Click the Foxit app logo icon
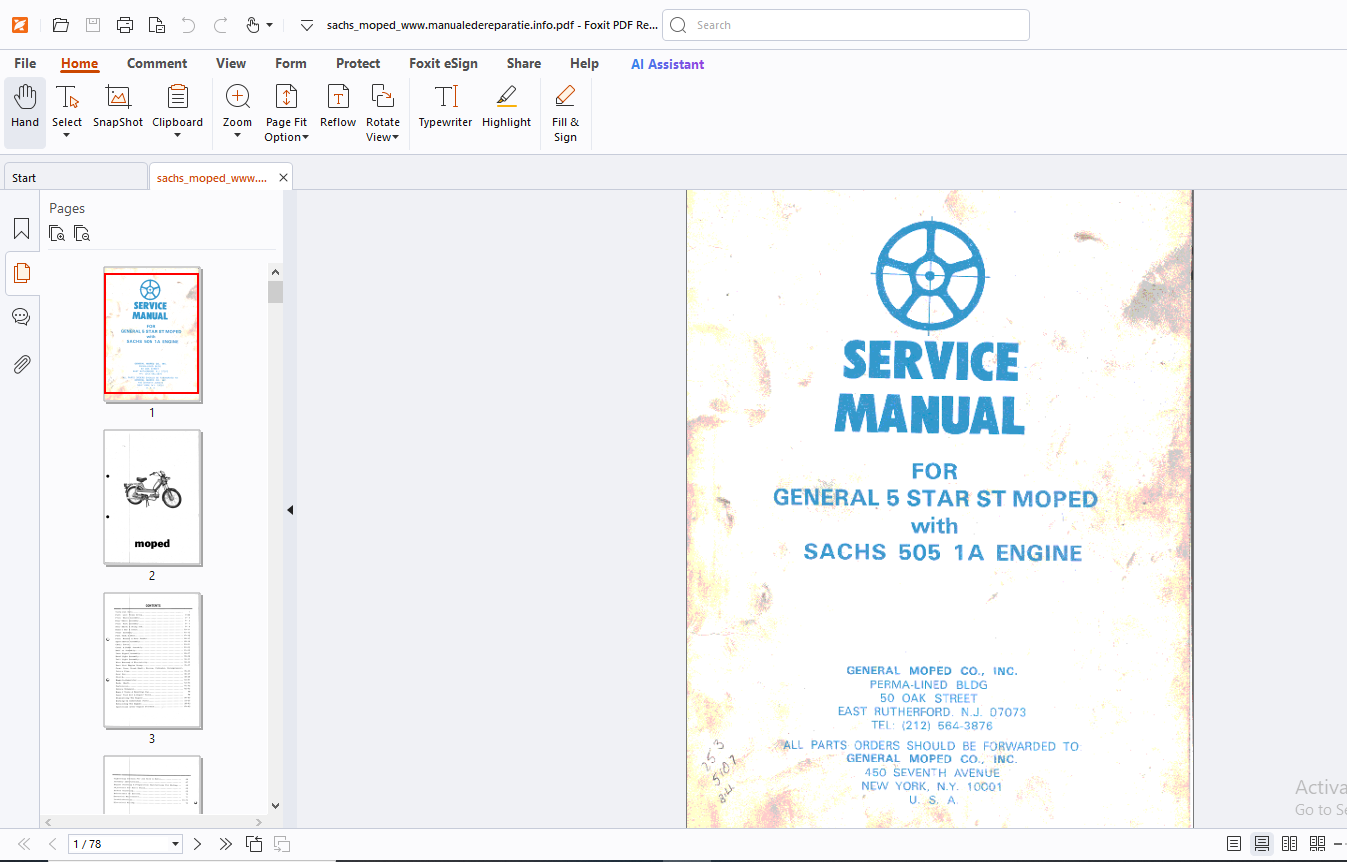The width and height of the screenshot is (1347, 862). pyautogui.click(x=20, y=25)
